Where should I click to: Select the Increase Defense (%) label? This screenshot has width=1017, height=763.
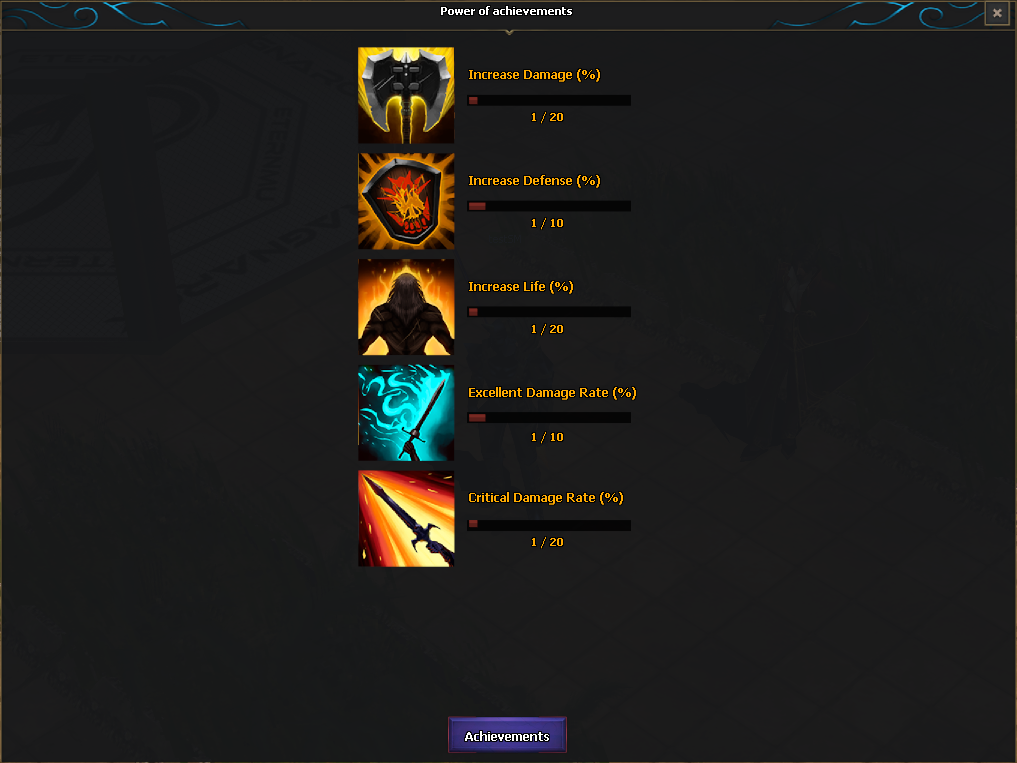click(x=534, y=180)
